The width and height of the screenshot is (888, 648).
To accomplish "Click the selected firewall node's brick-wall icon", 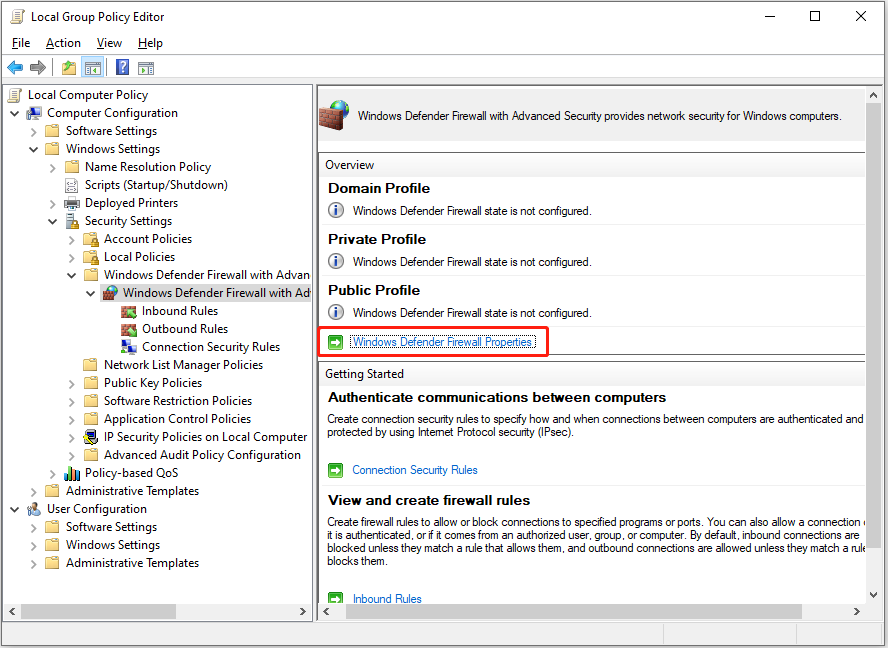I will tap(110, 293).
